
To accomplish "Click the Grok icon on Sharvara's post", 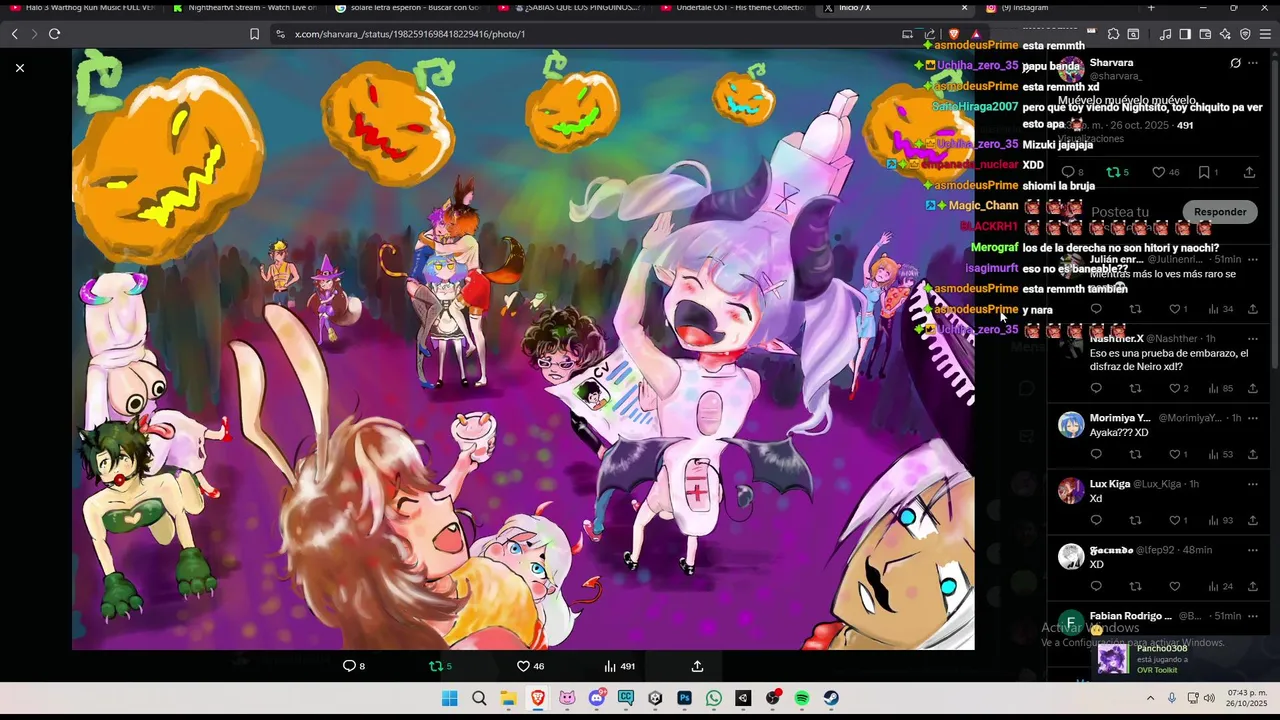I will pos(1235,63).
